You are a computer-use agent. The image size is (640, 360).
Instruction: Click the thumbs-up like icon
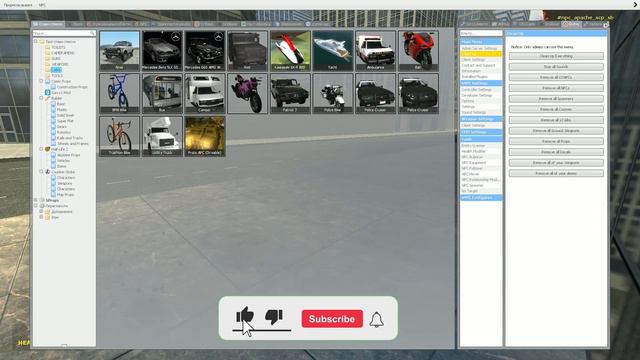coord(245,316)
